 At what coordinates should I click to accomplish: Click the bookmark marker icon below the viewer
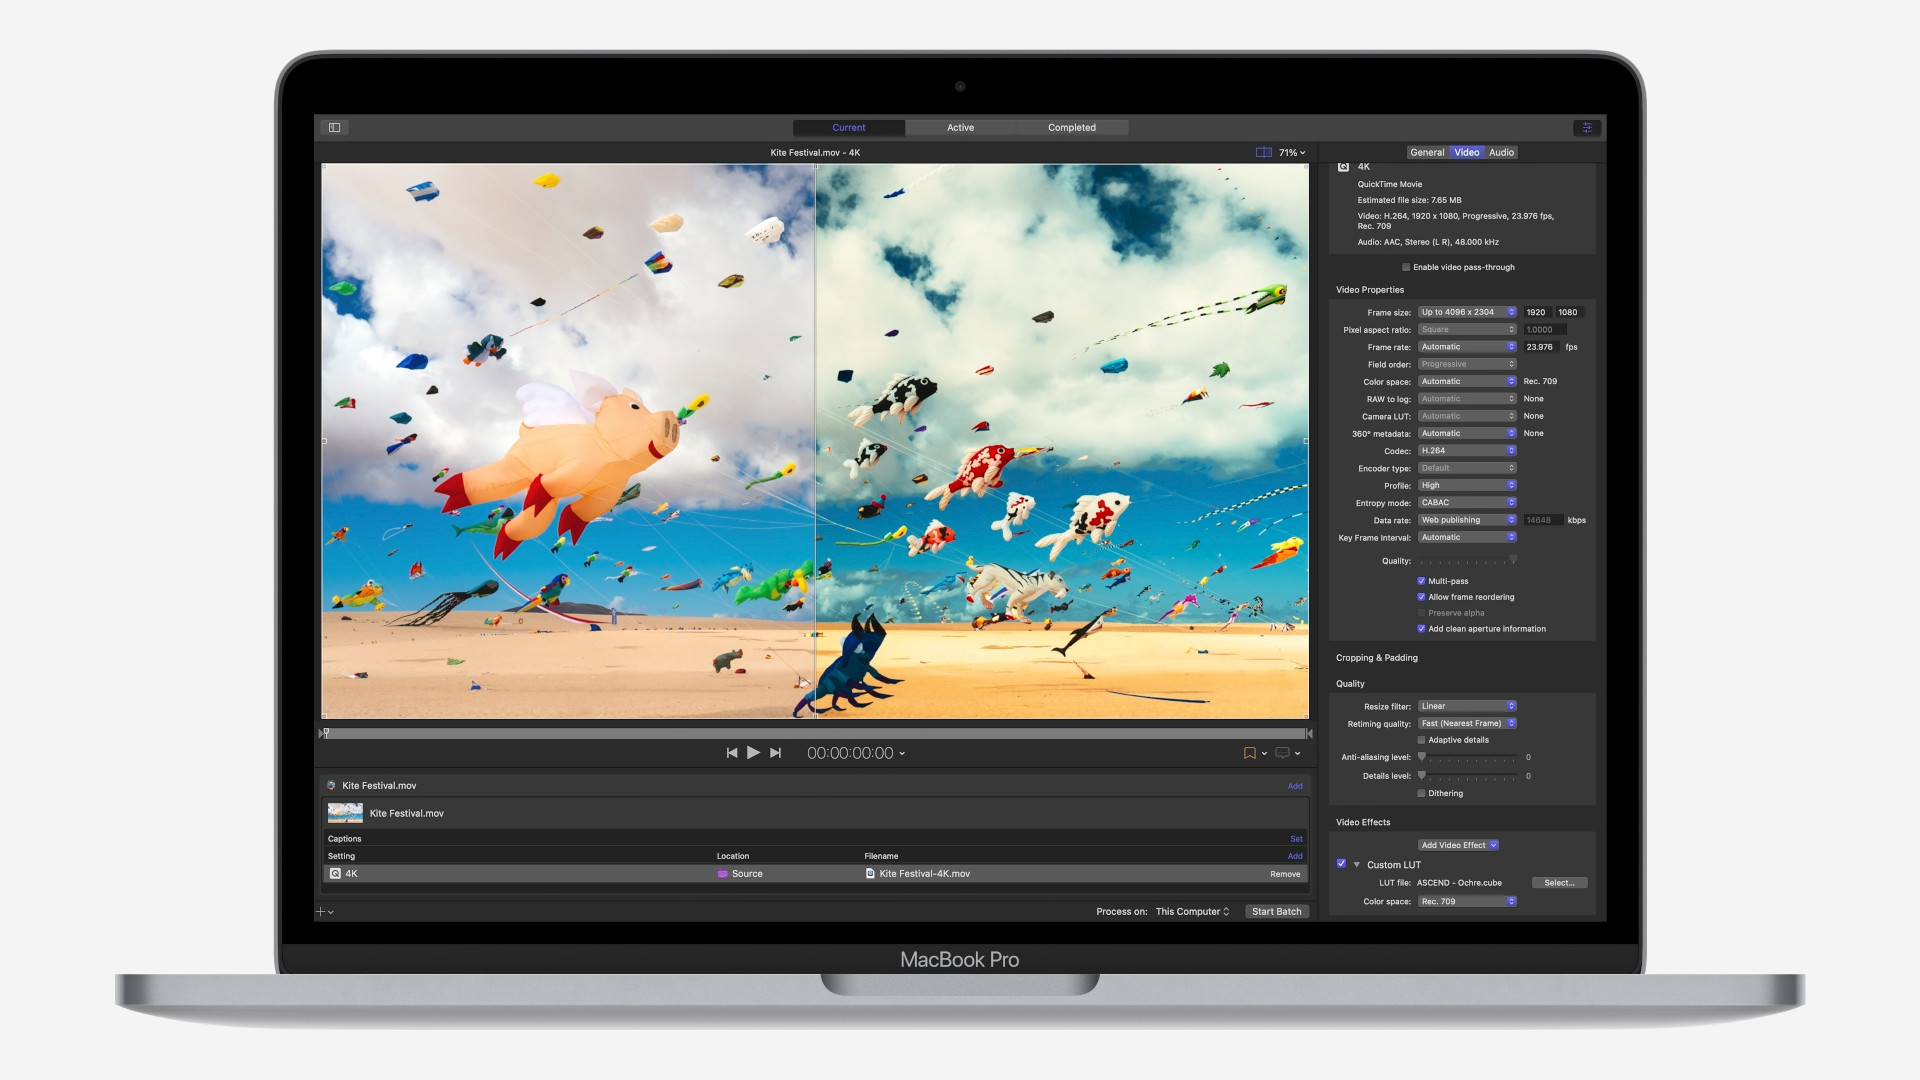(x=1249, y=753)
